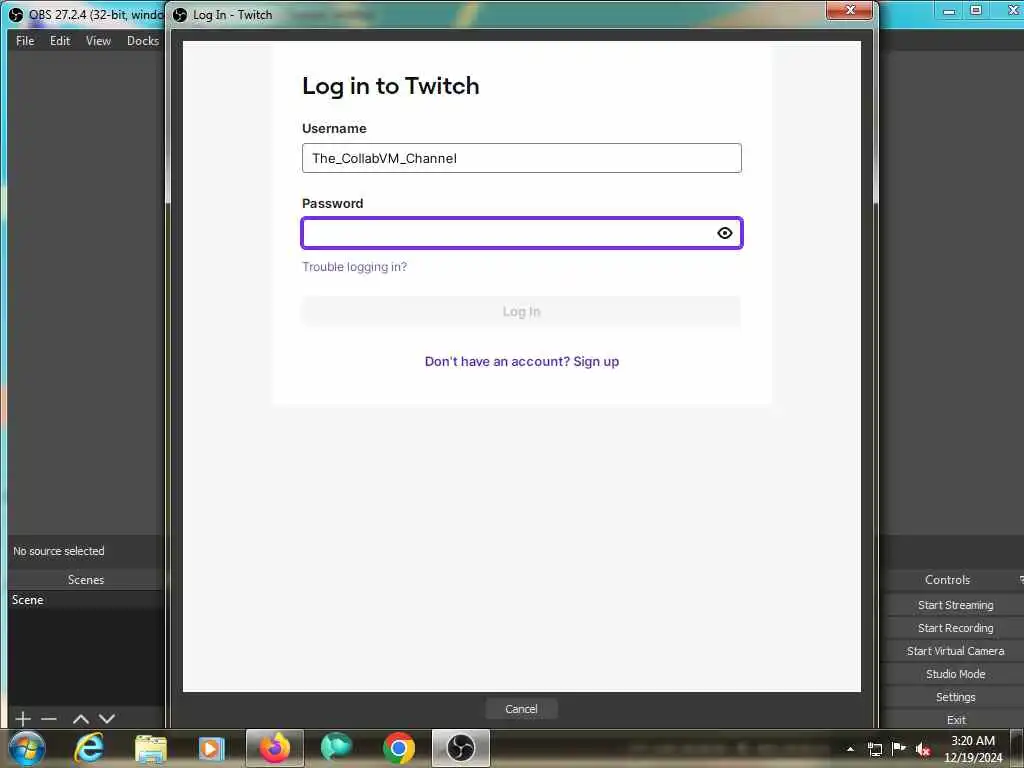The height and width of the screenshot is (768, 1024).
Task: Click Start Recording in OBS Controls
Action: click(x=955, y=628)
